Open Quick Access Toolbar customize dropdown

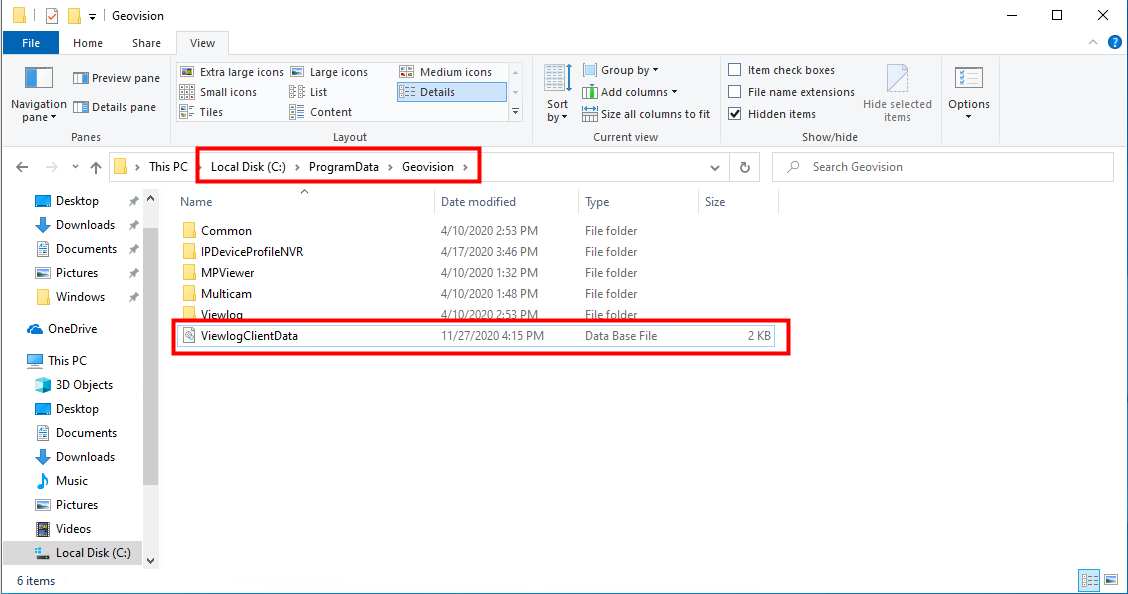[92, 16]
